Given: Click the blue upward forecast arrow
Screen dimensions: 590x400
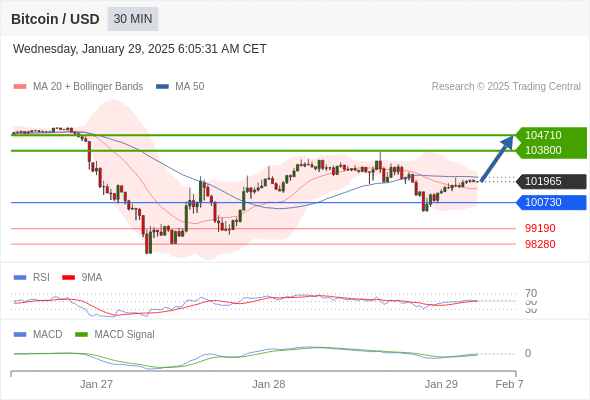Looking at the screenshot, I should click(x=497, y=158).
